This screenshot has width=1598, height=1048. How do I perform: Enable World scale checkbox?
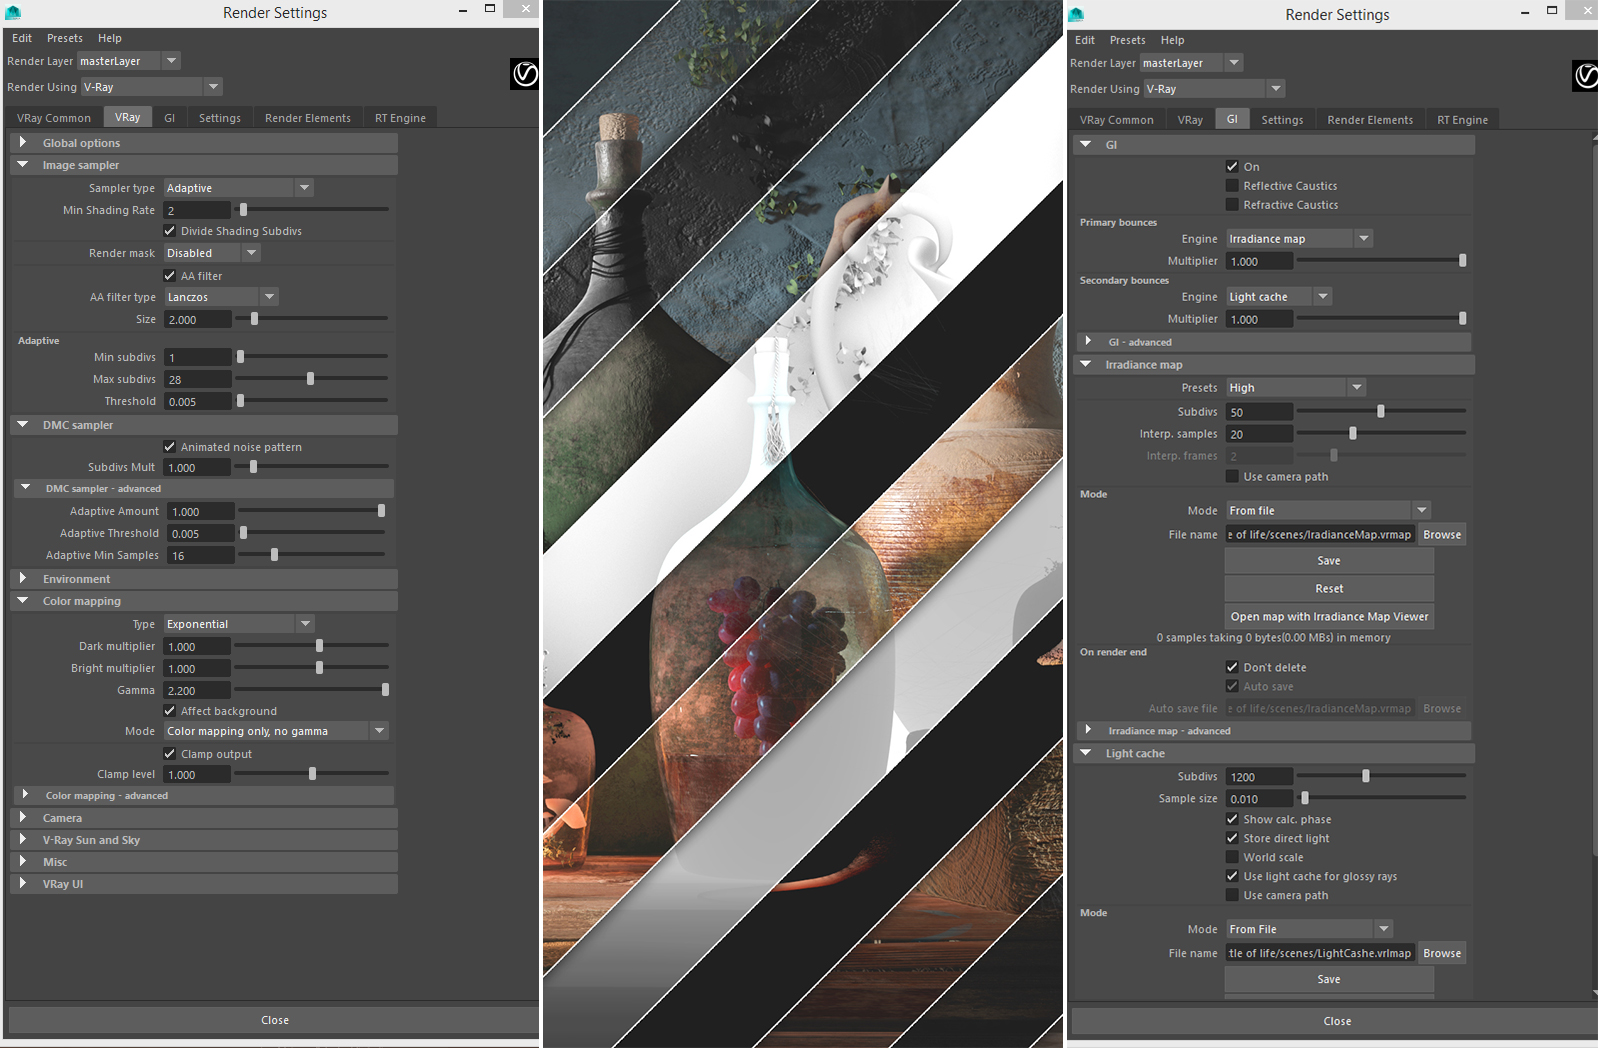1232,858
